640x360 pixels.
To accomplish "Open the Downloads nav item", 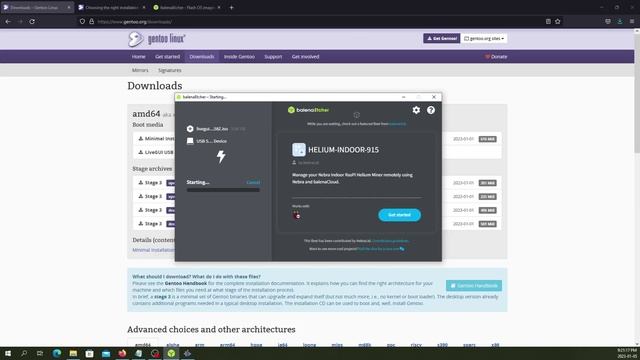I will (x=202, y=57).
